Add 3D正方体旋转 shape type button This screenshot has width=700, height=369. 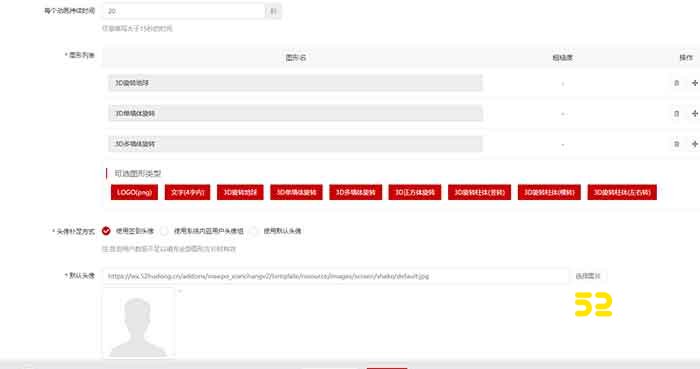coord(415,192)
